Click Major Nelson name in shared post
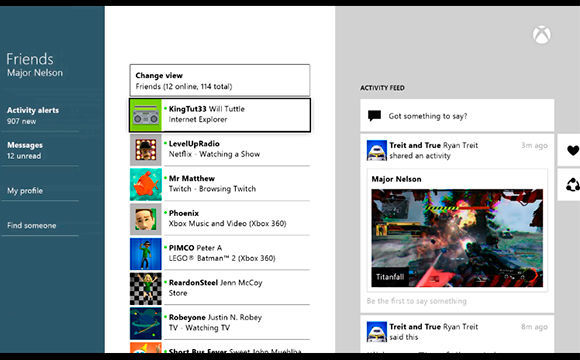580x360 pixels. (396, 179)
